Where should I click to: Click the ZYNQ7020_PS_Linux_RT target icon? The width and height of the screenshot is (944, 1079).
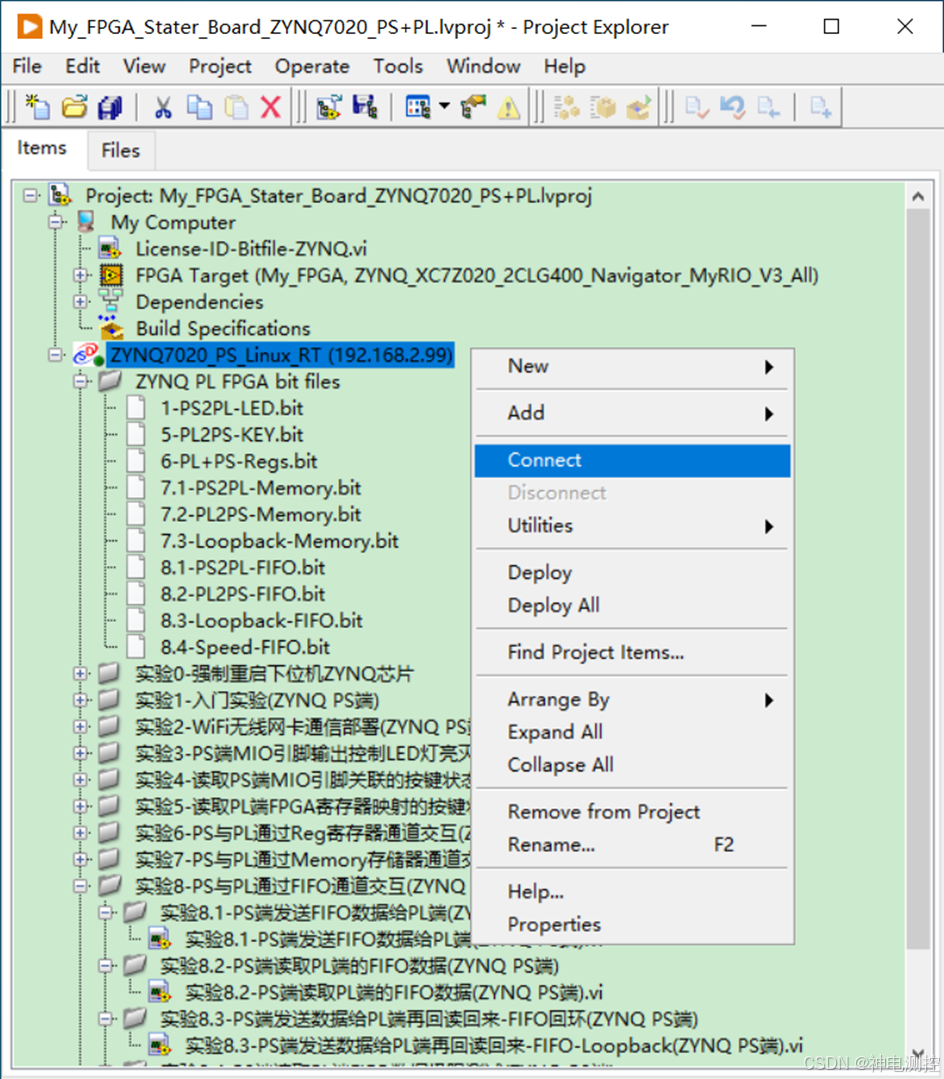point(88,354)
